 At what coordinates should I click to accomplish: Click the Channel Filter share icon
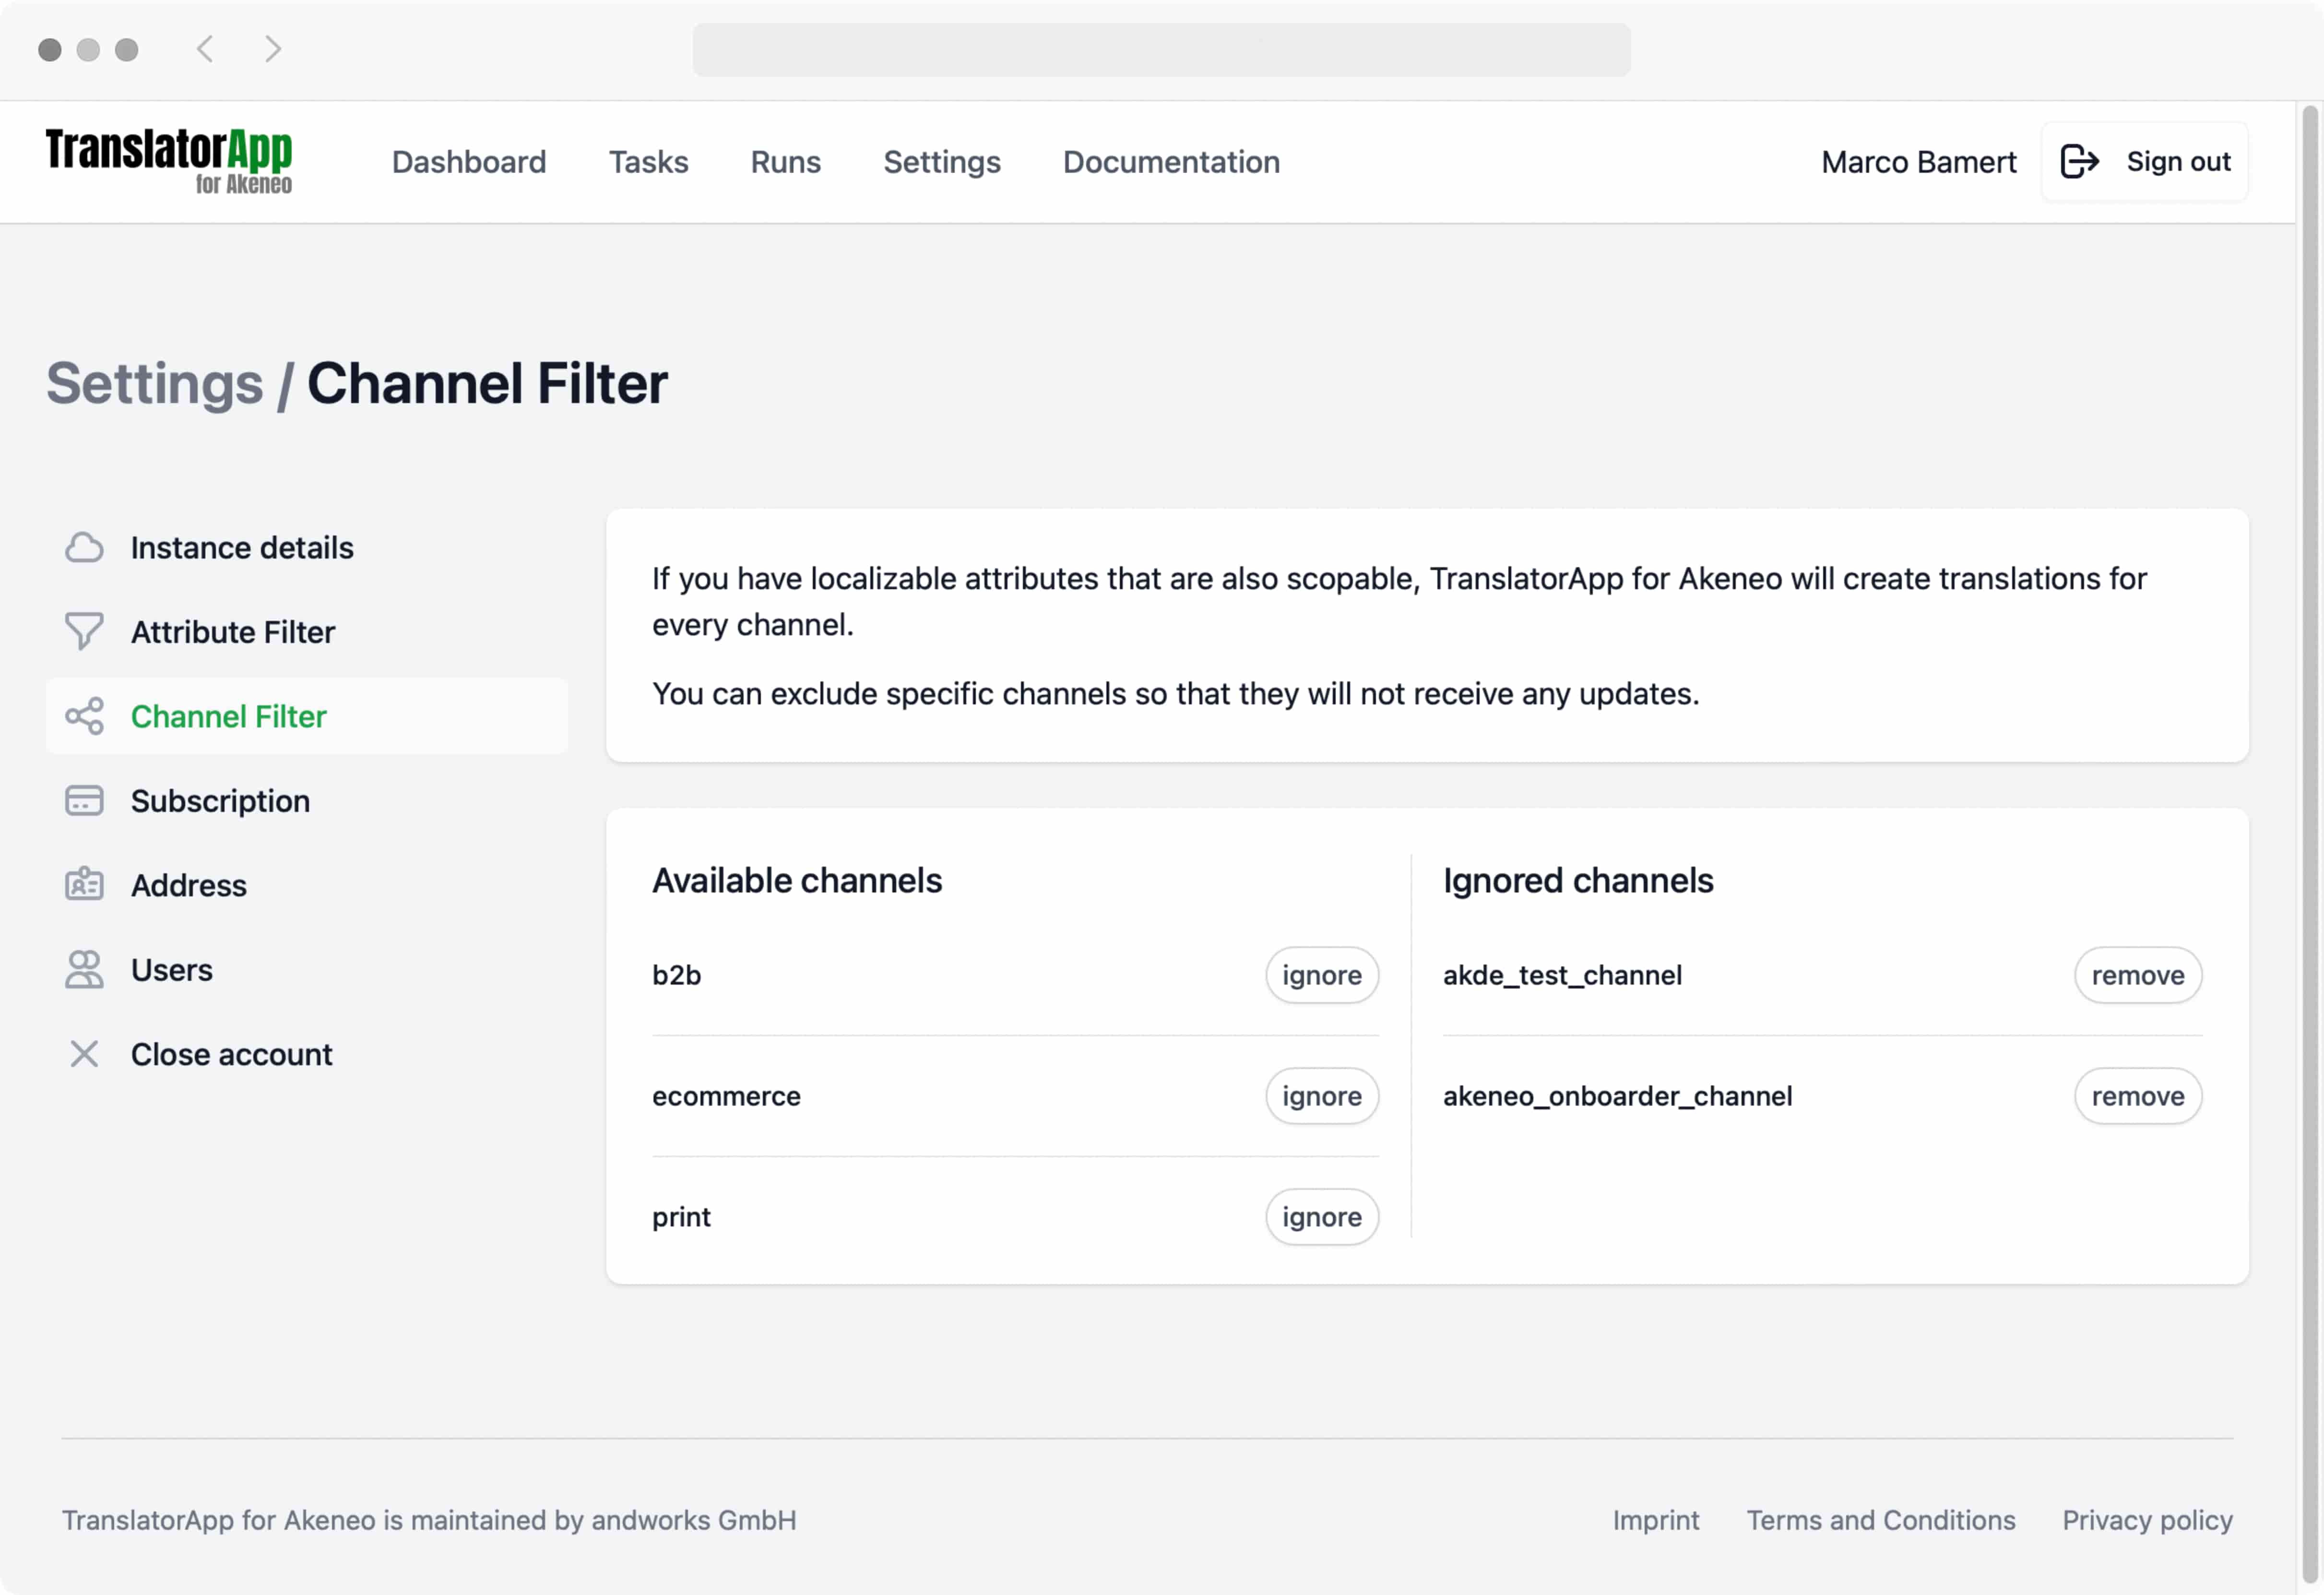[84, 716]
